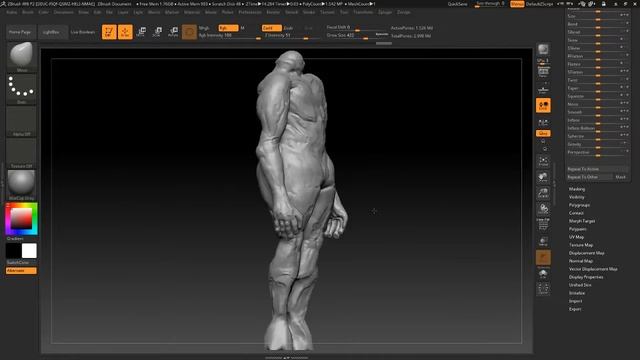Expand the Morph Target subpalette
This screenshot has width=640, height=360.
coord(582,221)
